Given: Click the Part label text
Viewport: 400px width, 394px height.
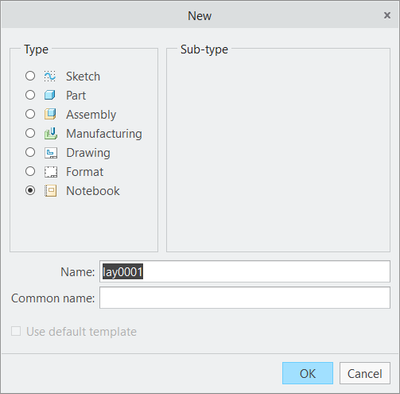Looking at the screenshot, I should pyautogui.click(x=76, y=95).
